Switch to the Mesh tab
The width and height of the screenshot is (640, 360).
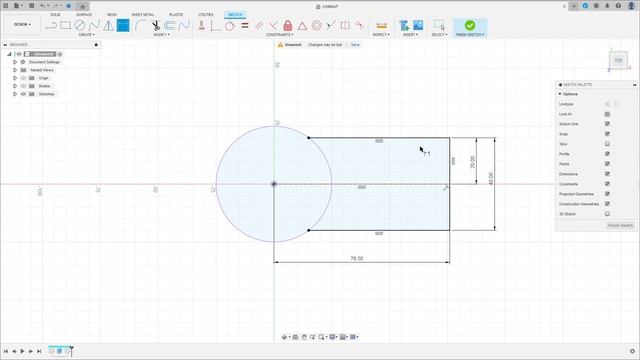[x=112, y=15]
